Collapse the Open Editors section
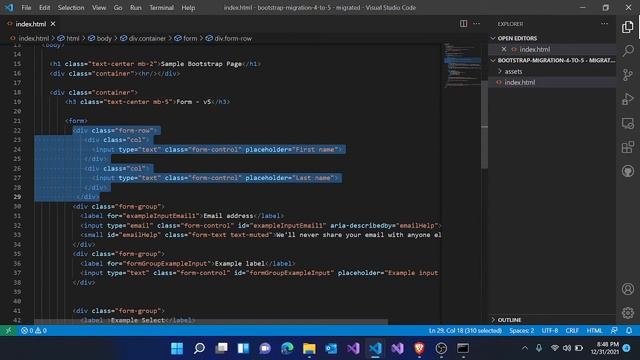640x360 pixels. point(517,38)
